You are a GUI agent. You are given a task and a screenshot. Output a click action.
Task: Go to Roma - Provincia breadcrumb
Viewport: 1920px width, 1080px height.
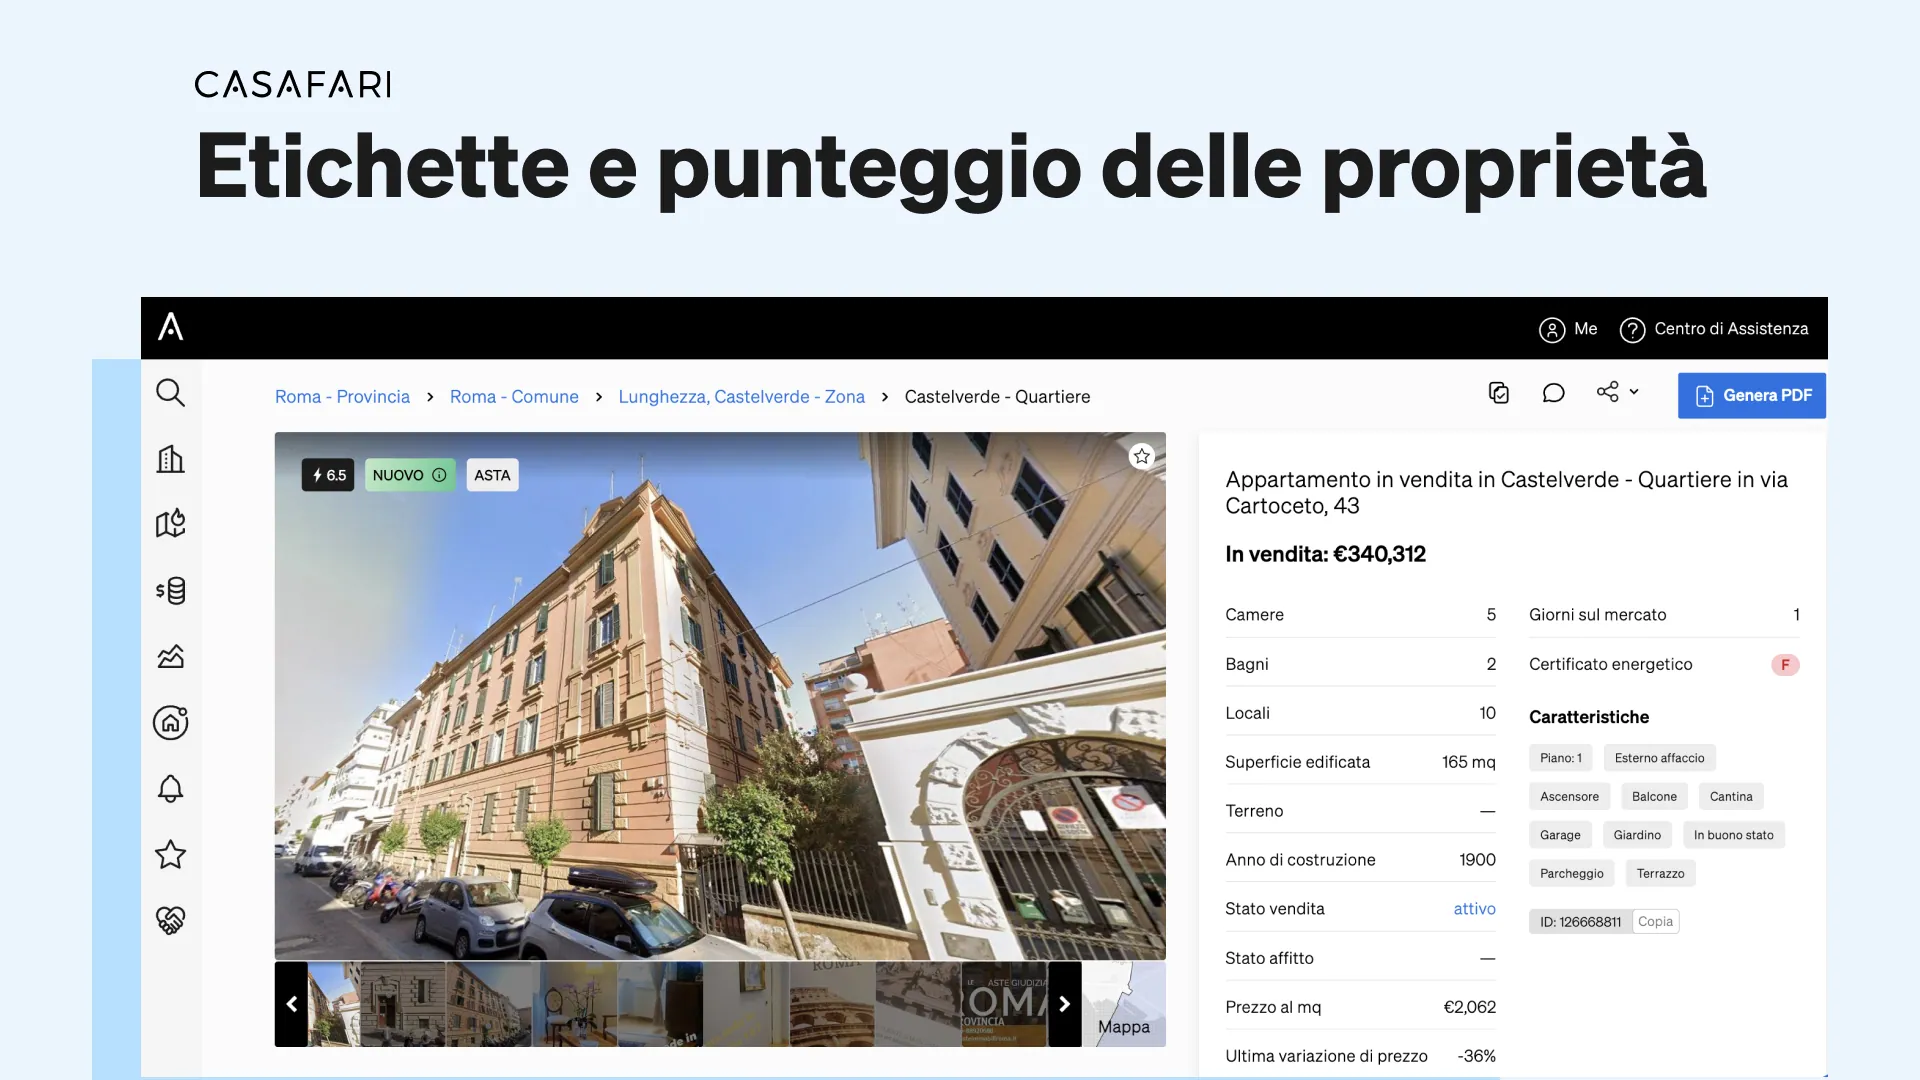[x=342, y=397]
